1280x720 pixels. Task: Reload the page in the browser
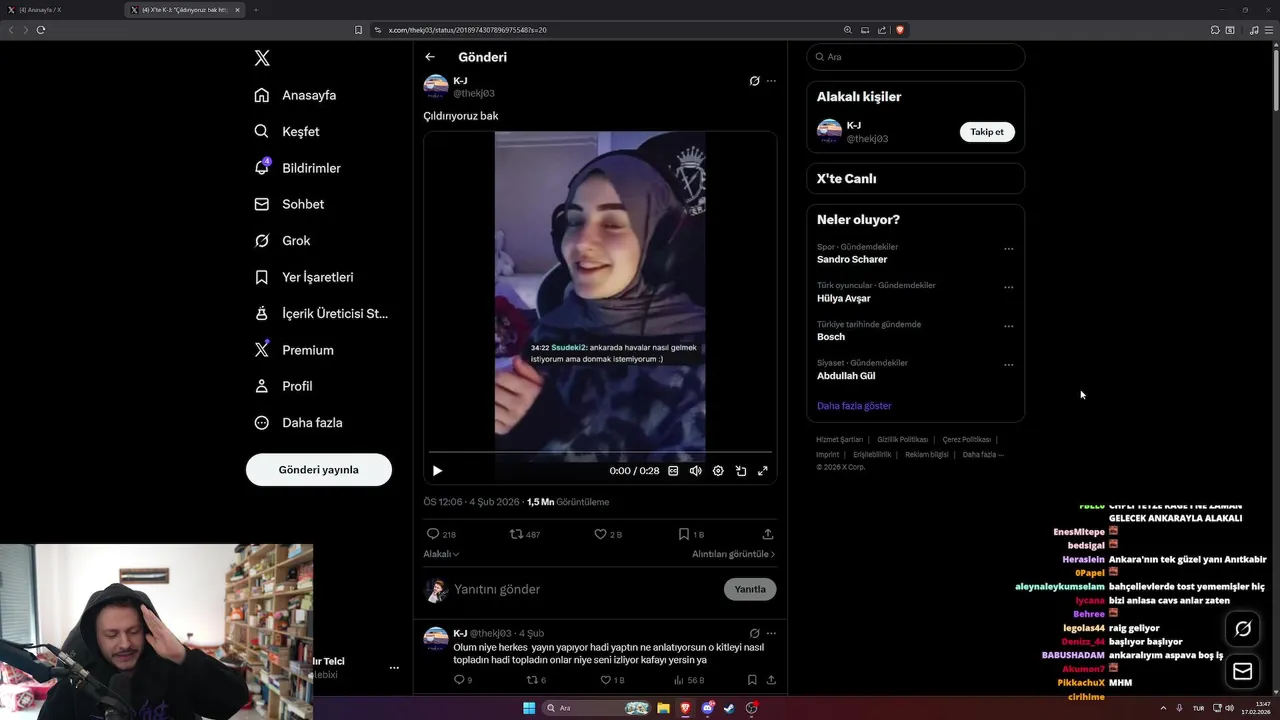tap(41, 30)
